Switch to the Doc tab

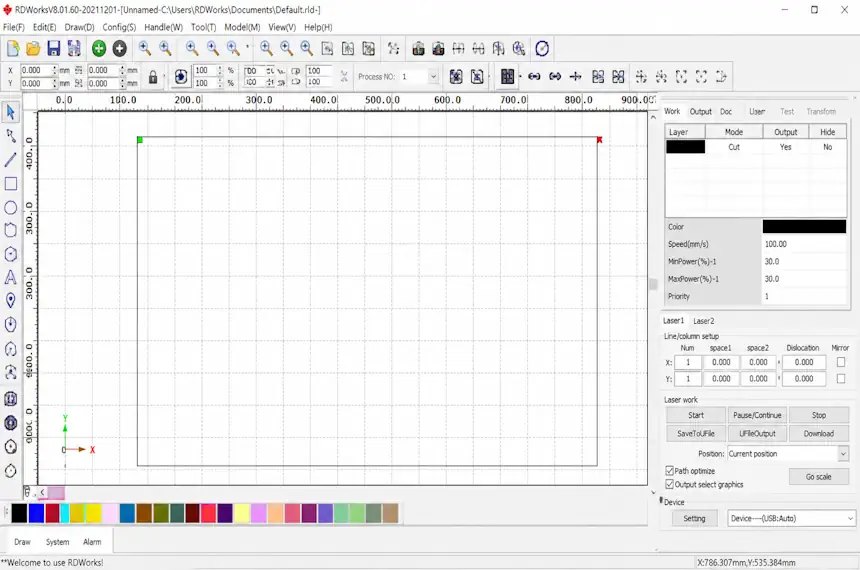726,111
